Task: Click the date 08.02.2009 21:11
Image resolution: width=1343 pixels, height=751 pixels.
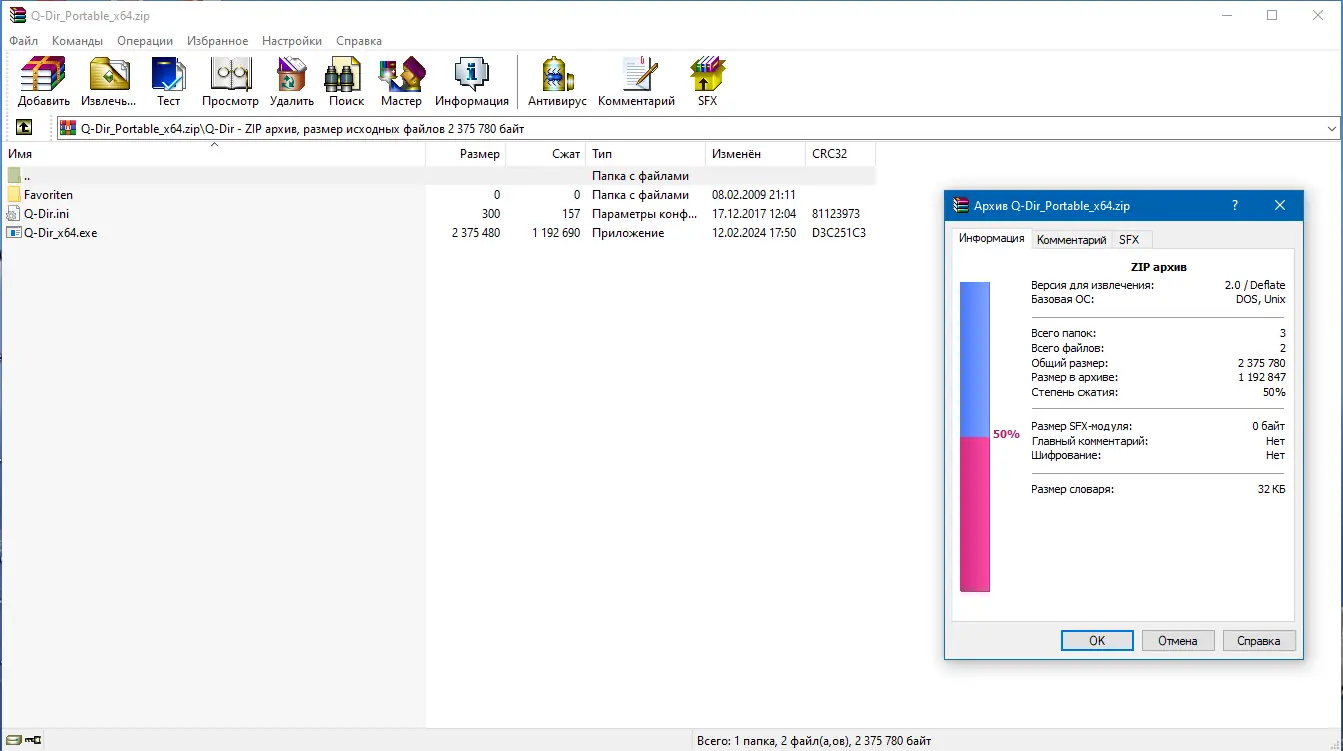Action: point(754,195)
